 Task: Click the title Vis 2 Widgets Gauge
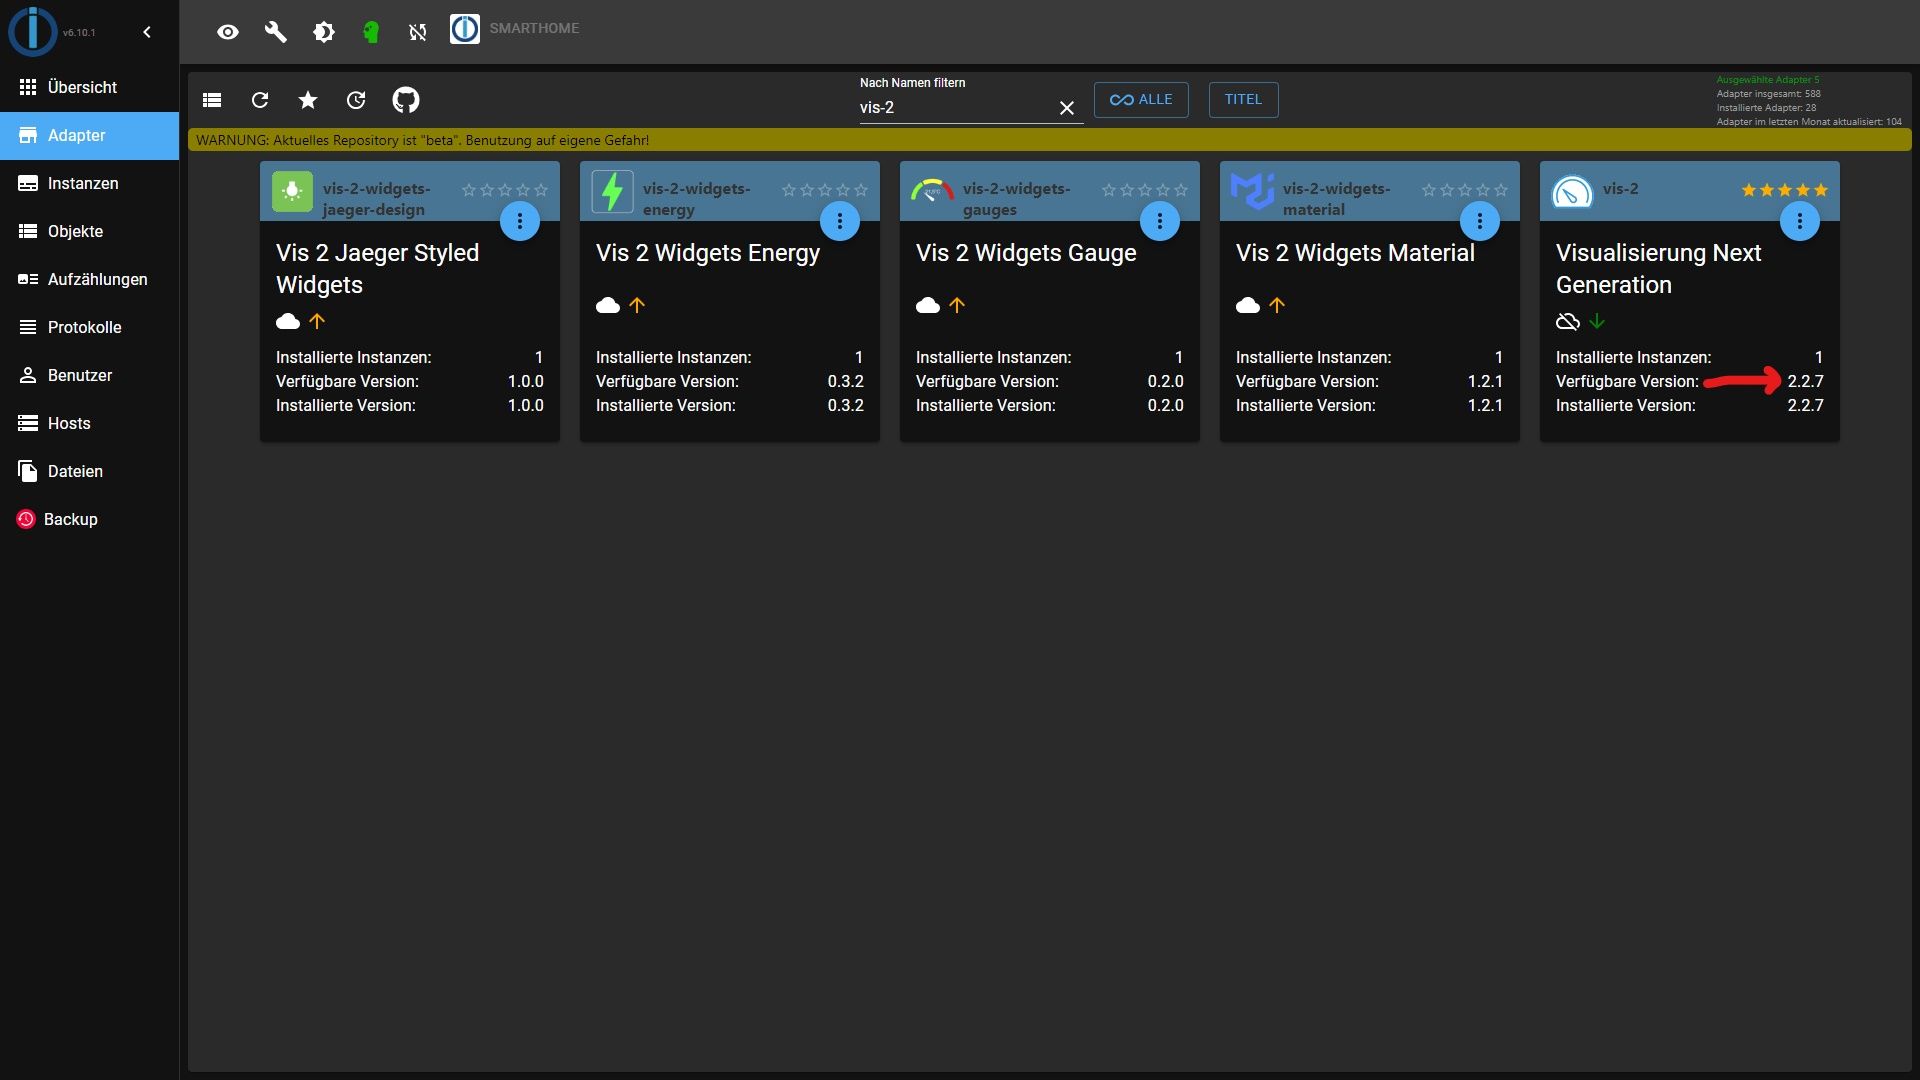[1026, 253]
